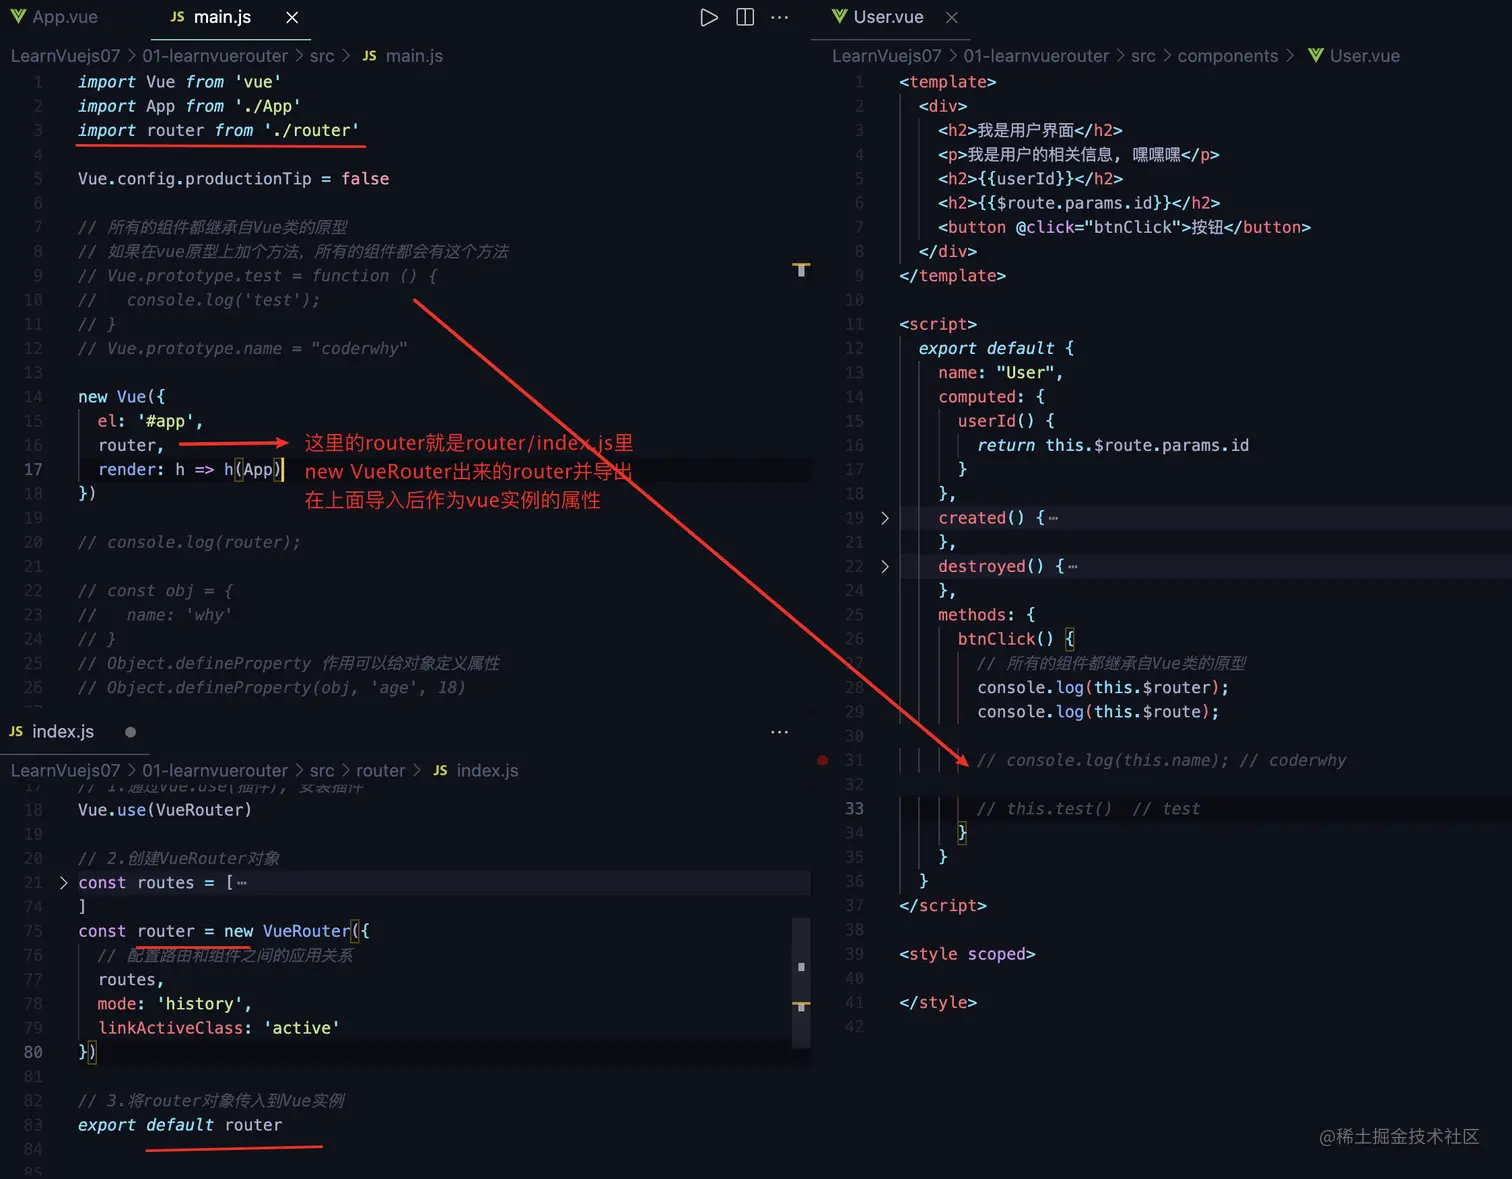Open 01-learnvuerouter breadcrumb in index.js pane
Screen dimensions: 1512x1179
215,770
